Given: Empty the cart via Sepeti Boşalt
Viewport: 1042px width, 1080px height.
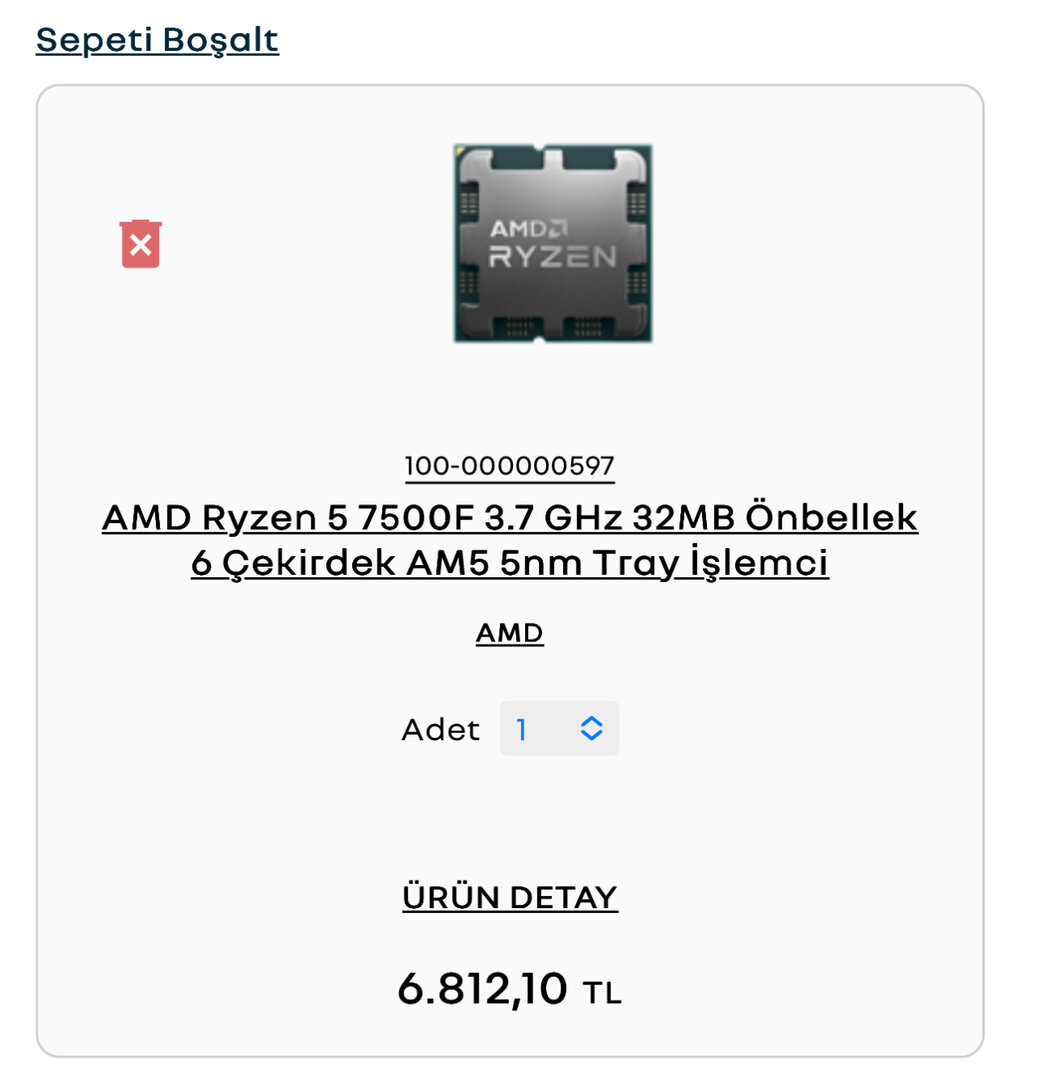Looking at the screenshot, I should pyautogui.click(x=157, y=40).
